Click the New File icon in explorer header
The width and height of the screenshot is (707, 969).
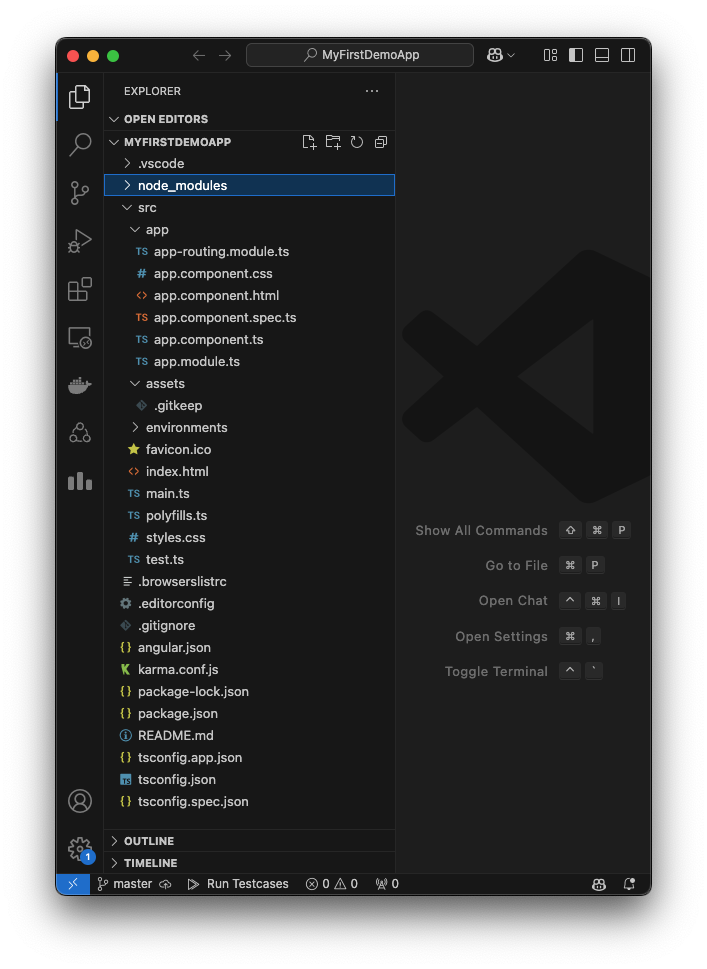pos(309,142)
